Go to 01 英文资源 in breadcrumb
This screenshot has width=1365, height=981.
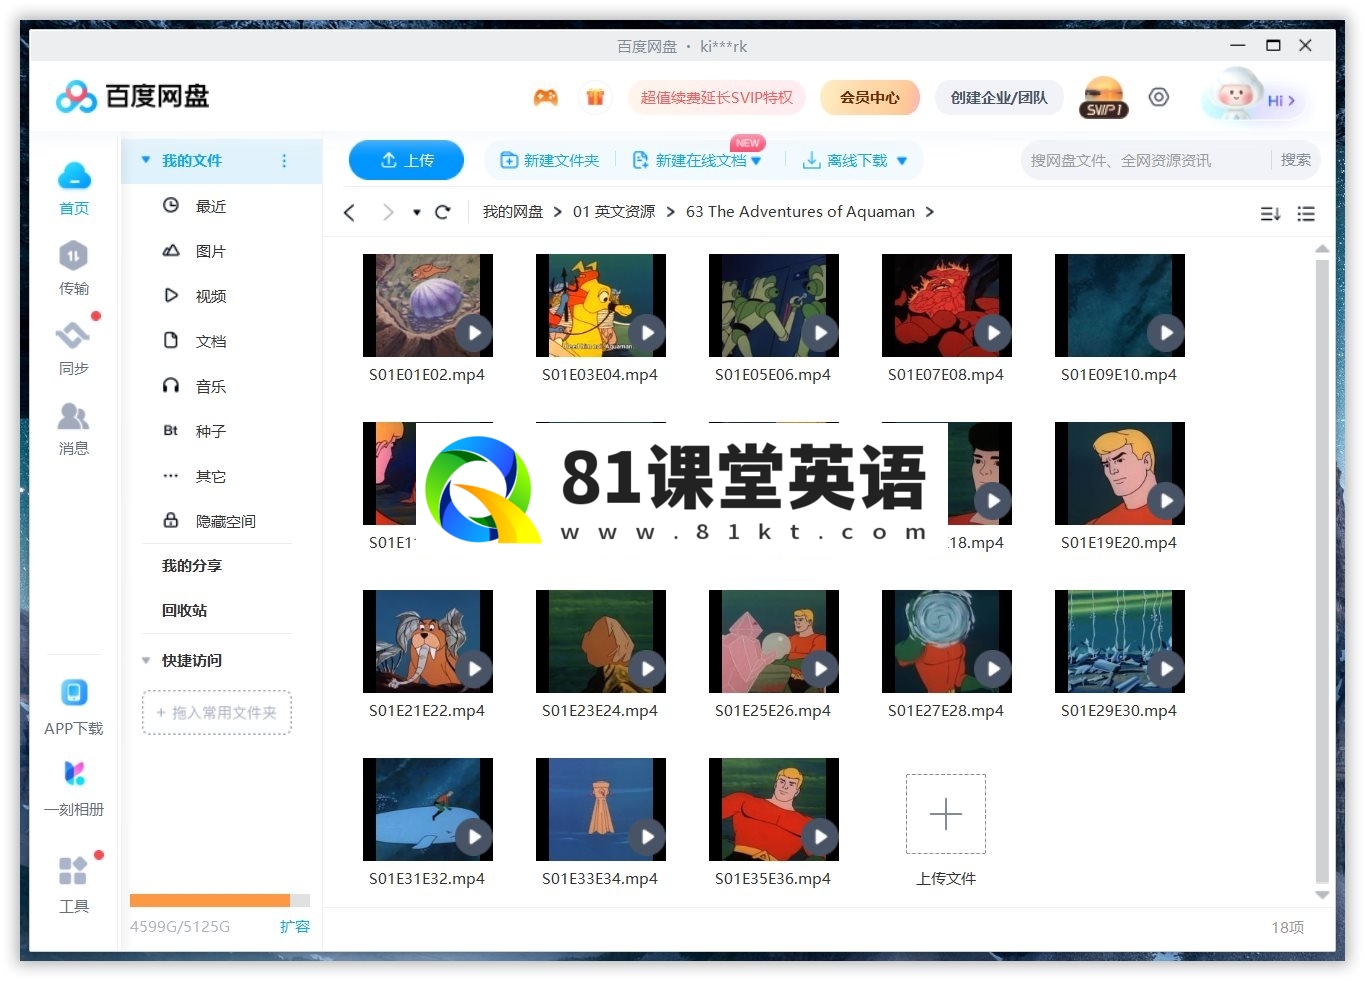614,212
